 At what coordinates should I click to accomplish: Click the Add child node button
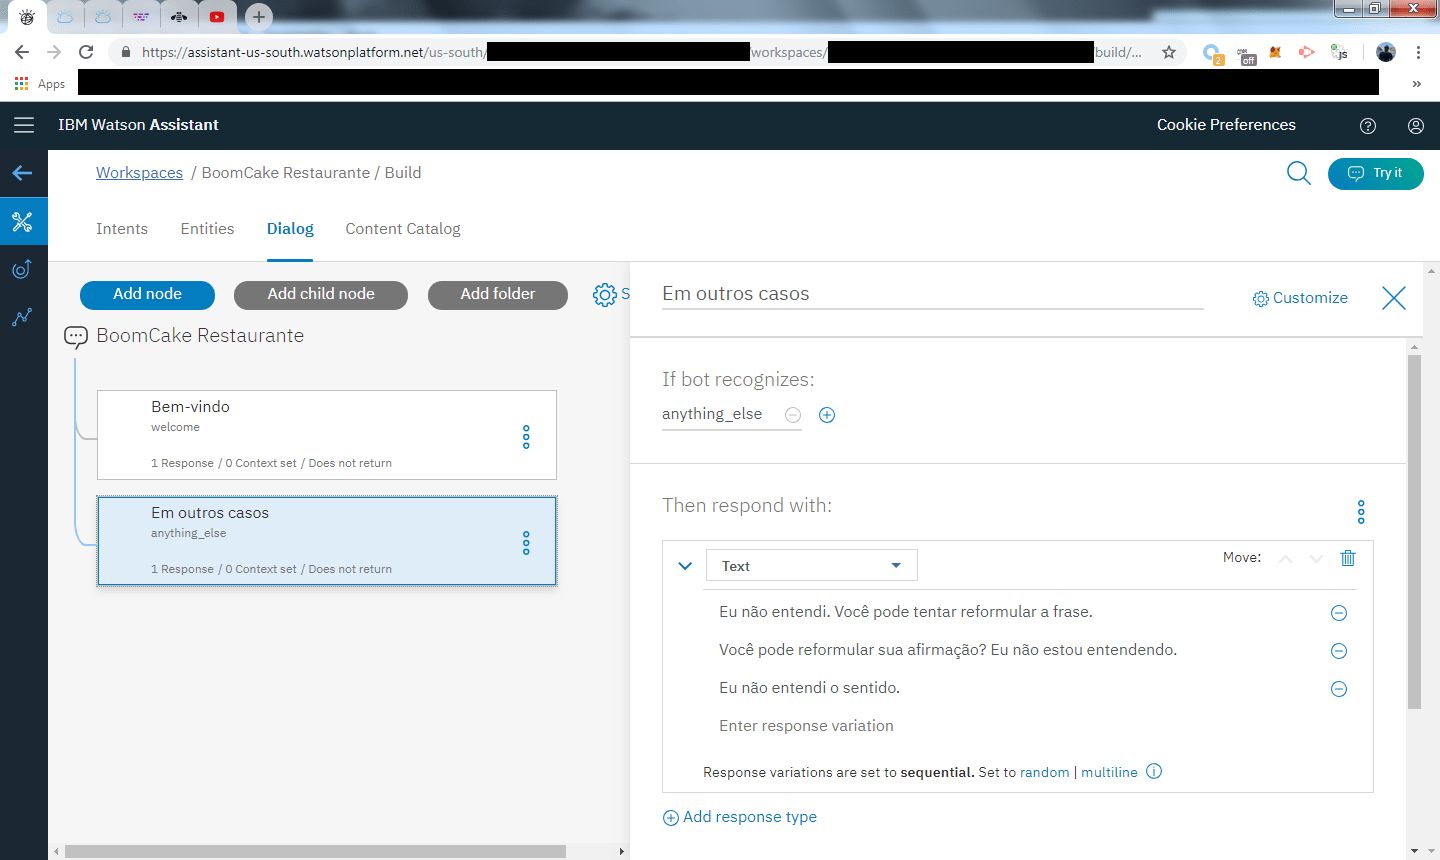321,295
